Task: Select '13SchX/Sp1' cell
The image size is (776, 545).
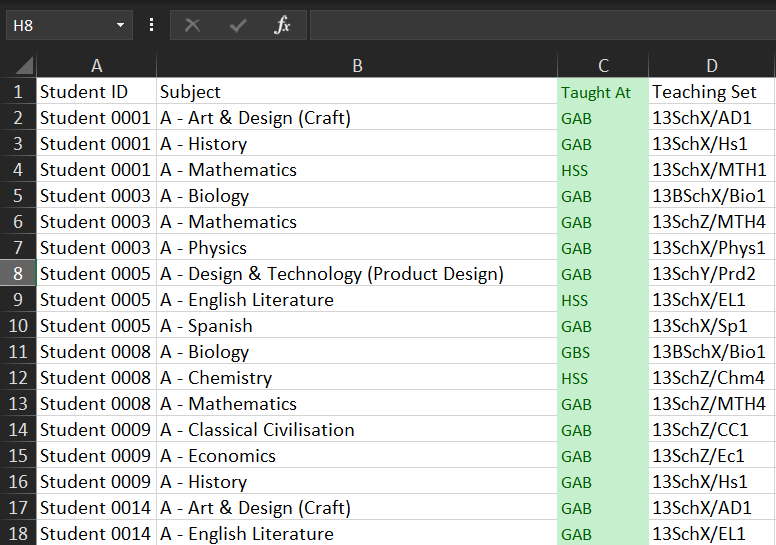Action: tap(712, 326)
